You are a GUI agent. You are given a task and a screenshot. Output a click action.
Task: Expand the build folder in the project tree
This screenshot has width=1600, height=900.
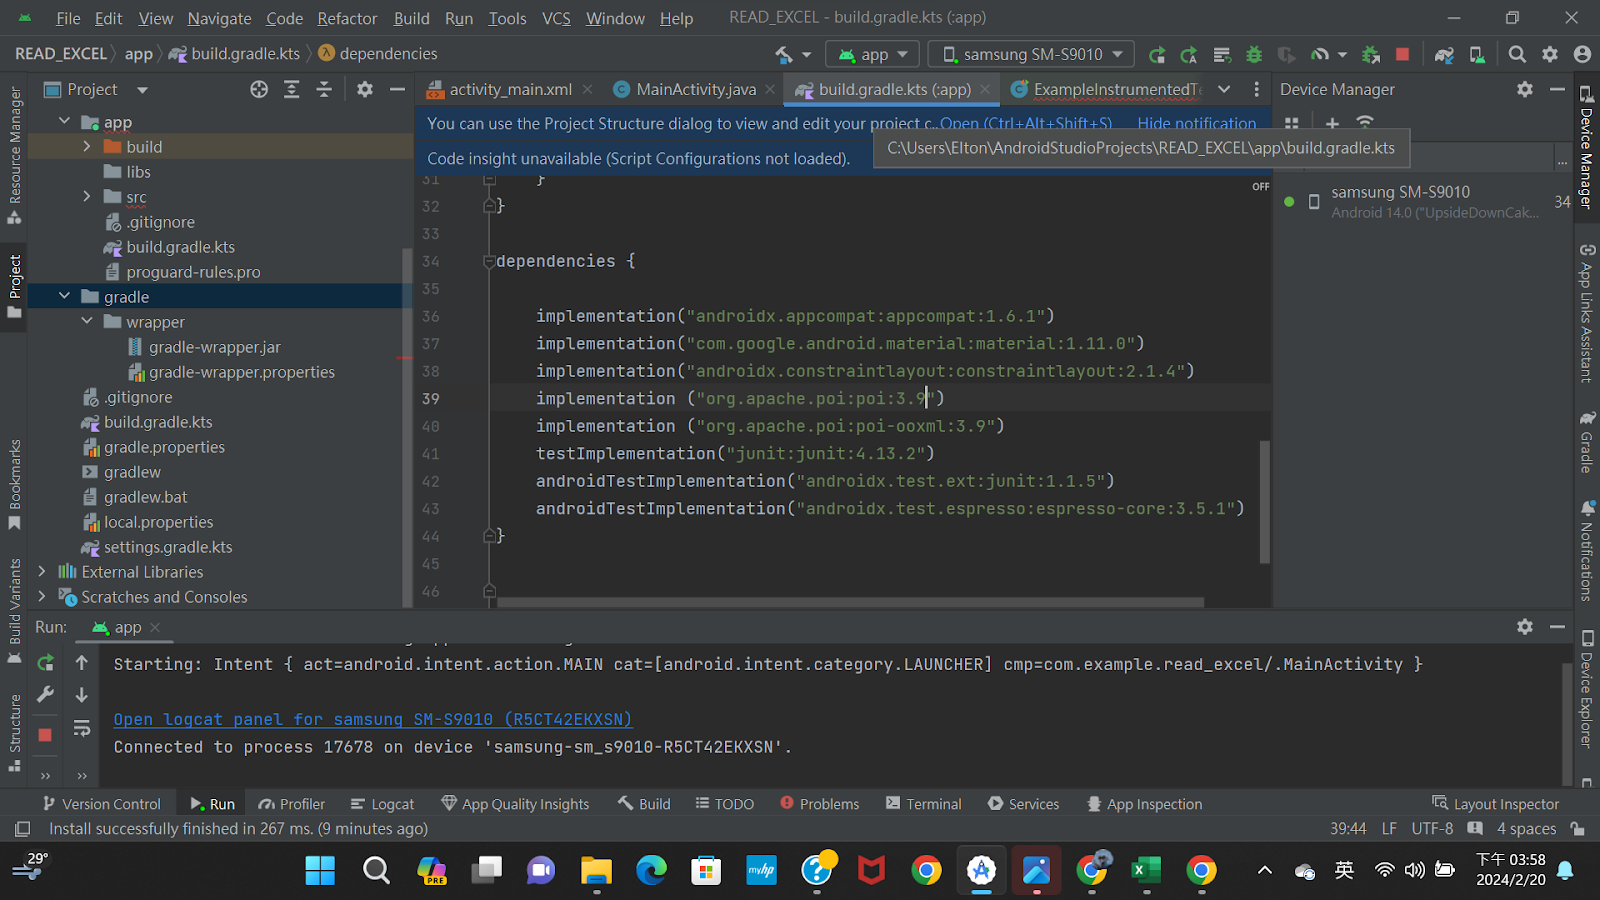pyautogui.click(x=87, y=147)
